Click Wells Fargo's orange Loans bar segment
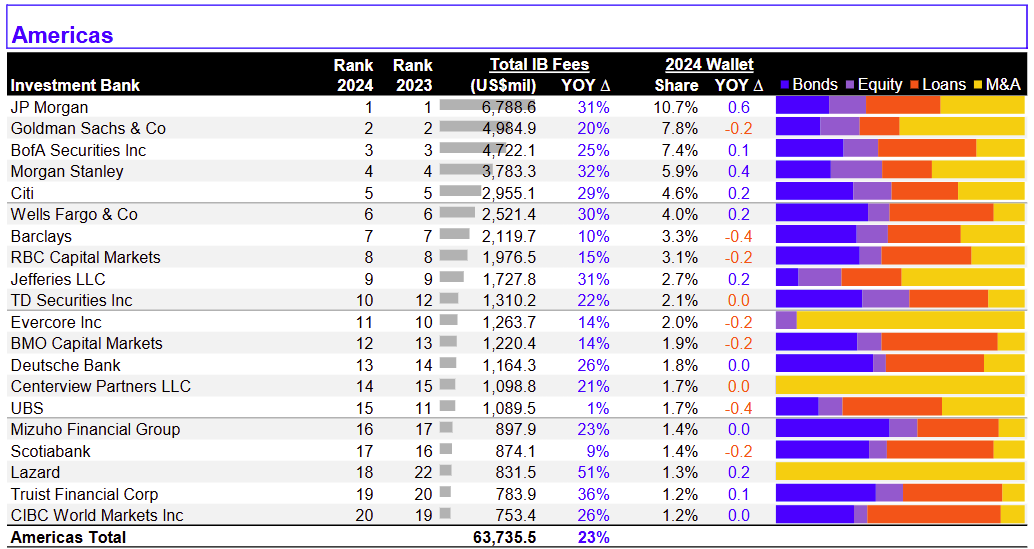The width and height of the screenshot is (1034, 549). click(941, 213)
